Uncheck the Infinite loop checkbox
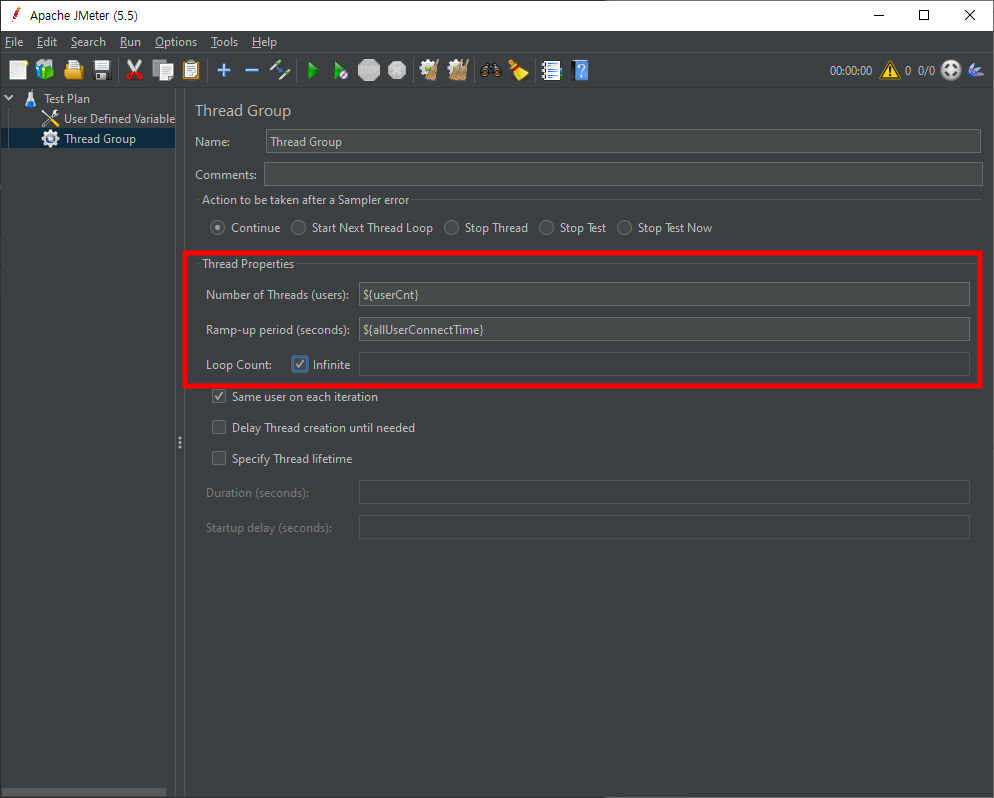 click(x=300, y=364)
